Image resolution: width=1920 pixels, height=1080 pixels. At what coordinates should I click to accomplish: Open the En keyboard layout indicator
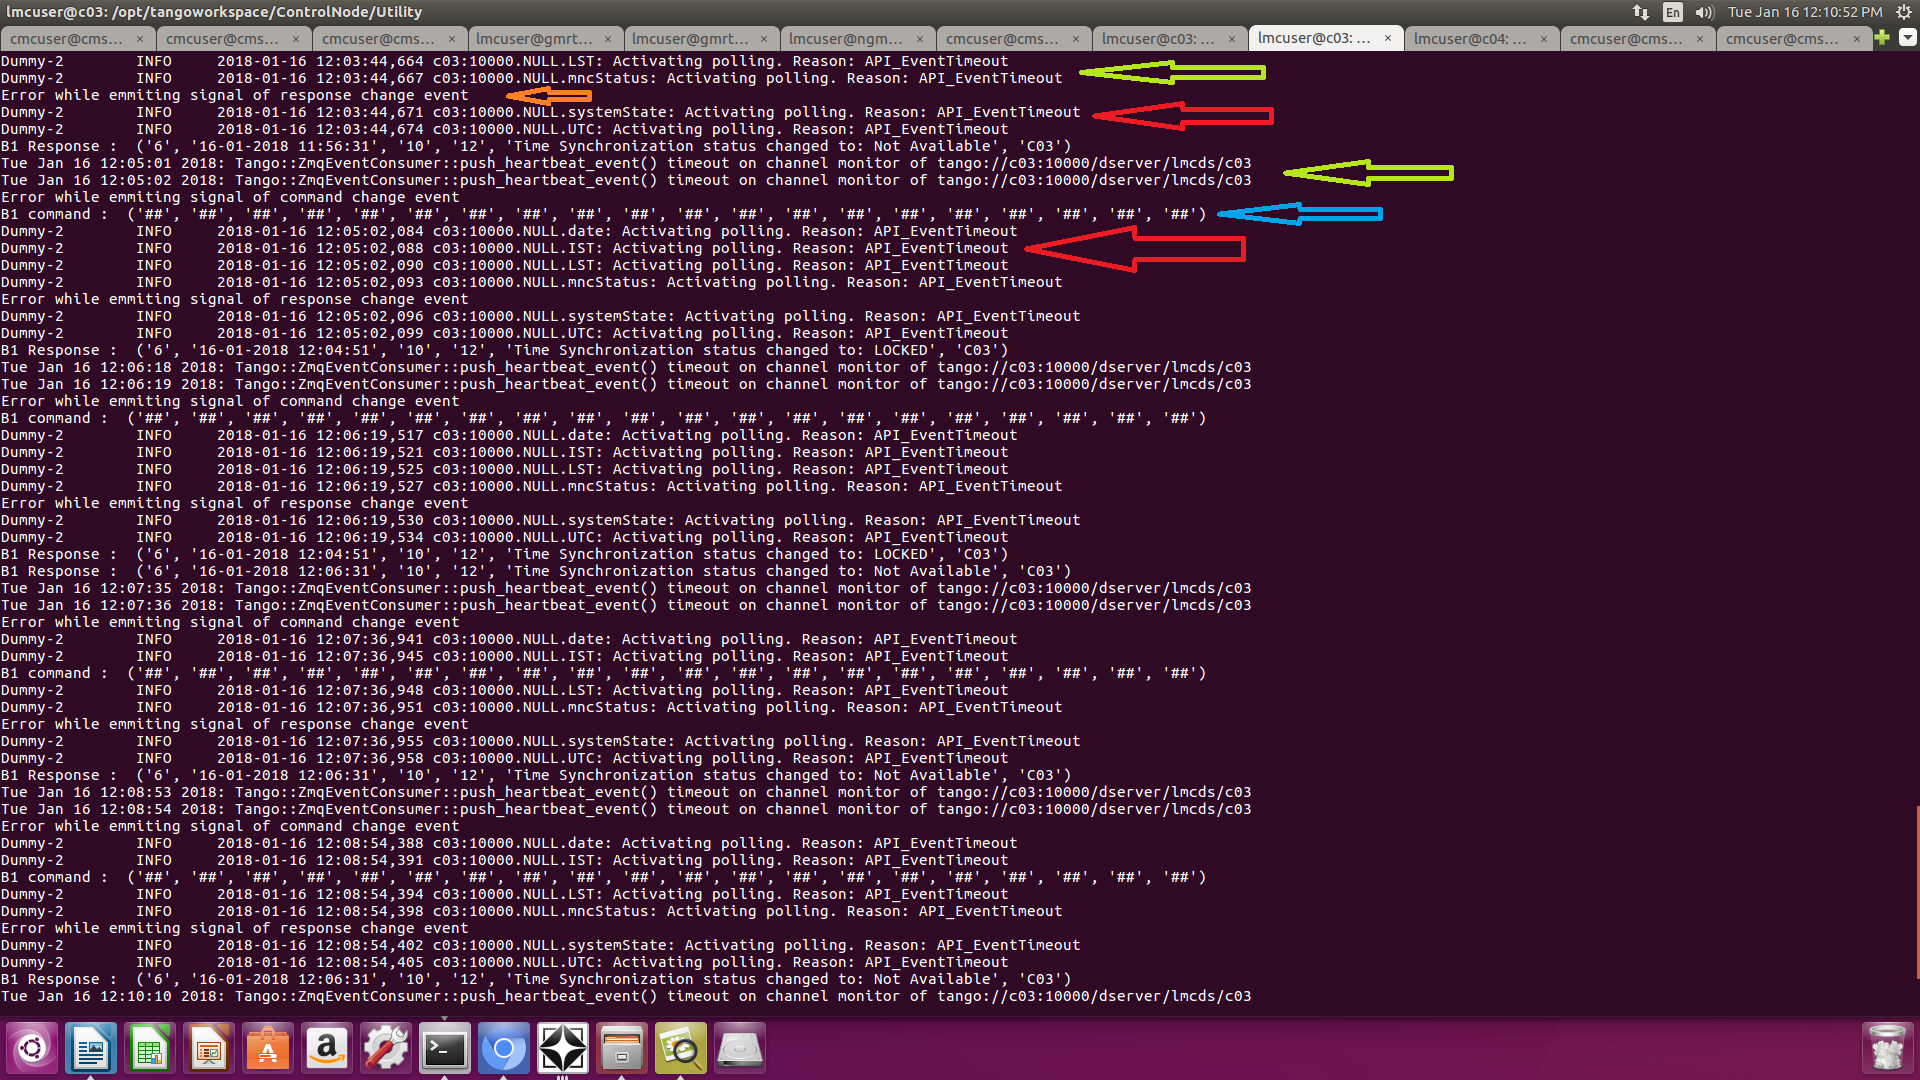(x=1673, y=12)
